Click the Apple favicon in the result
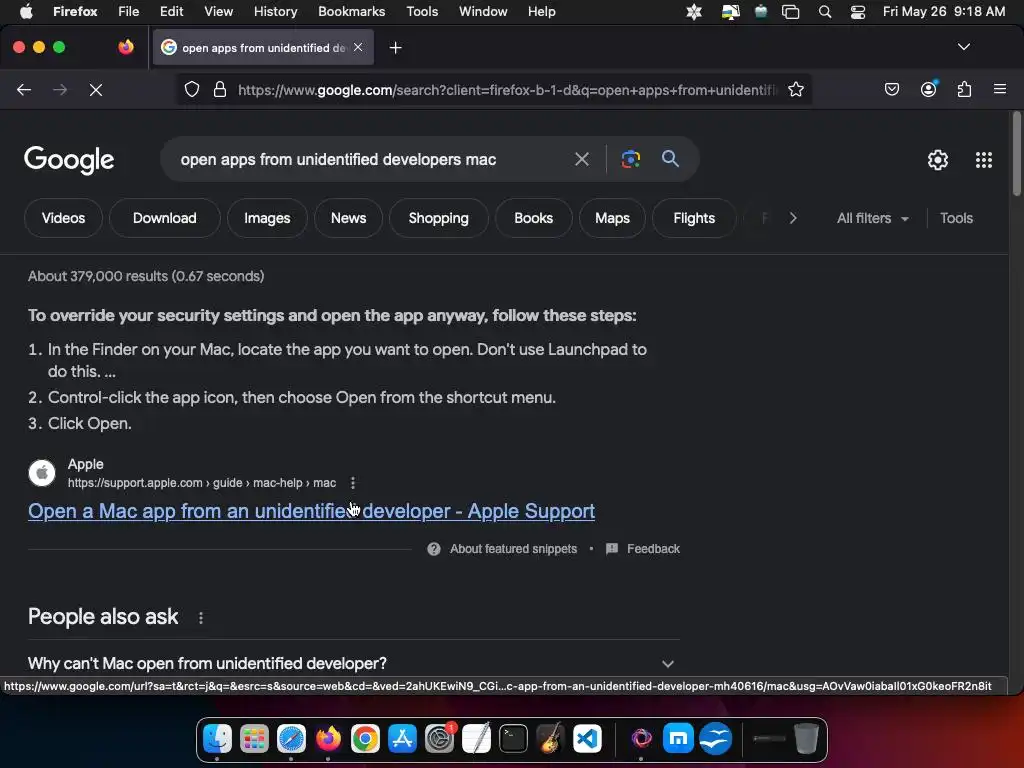 coord(42,473)
